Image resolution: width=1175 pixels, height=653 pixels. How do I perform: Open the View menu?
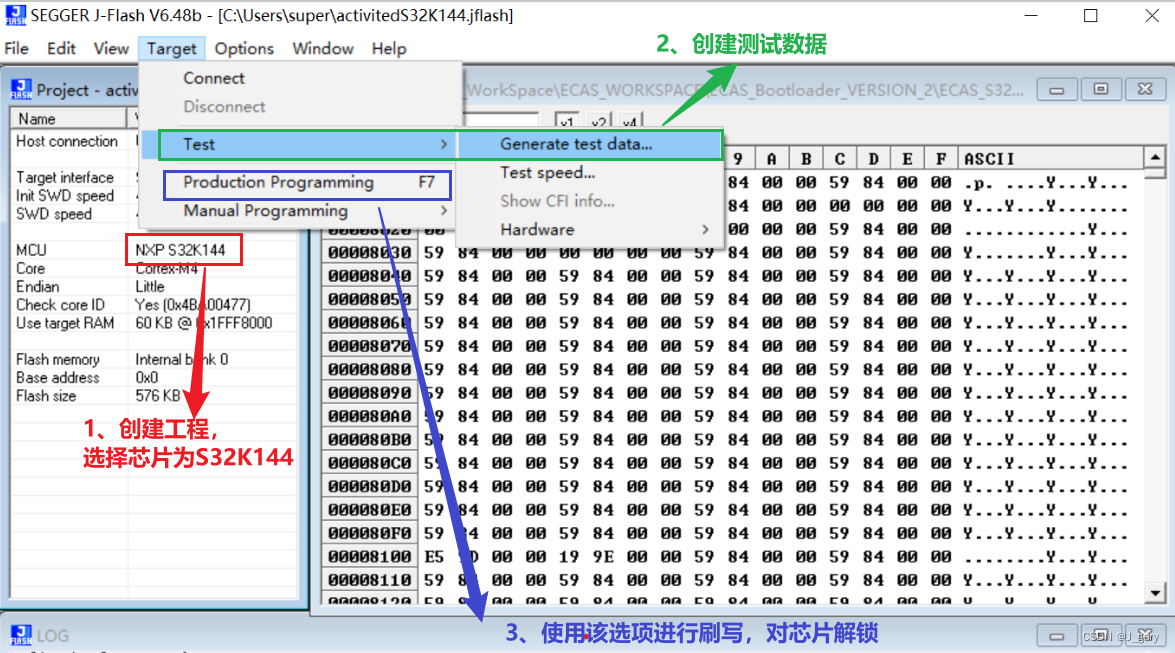(111, 49)
